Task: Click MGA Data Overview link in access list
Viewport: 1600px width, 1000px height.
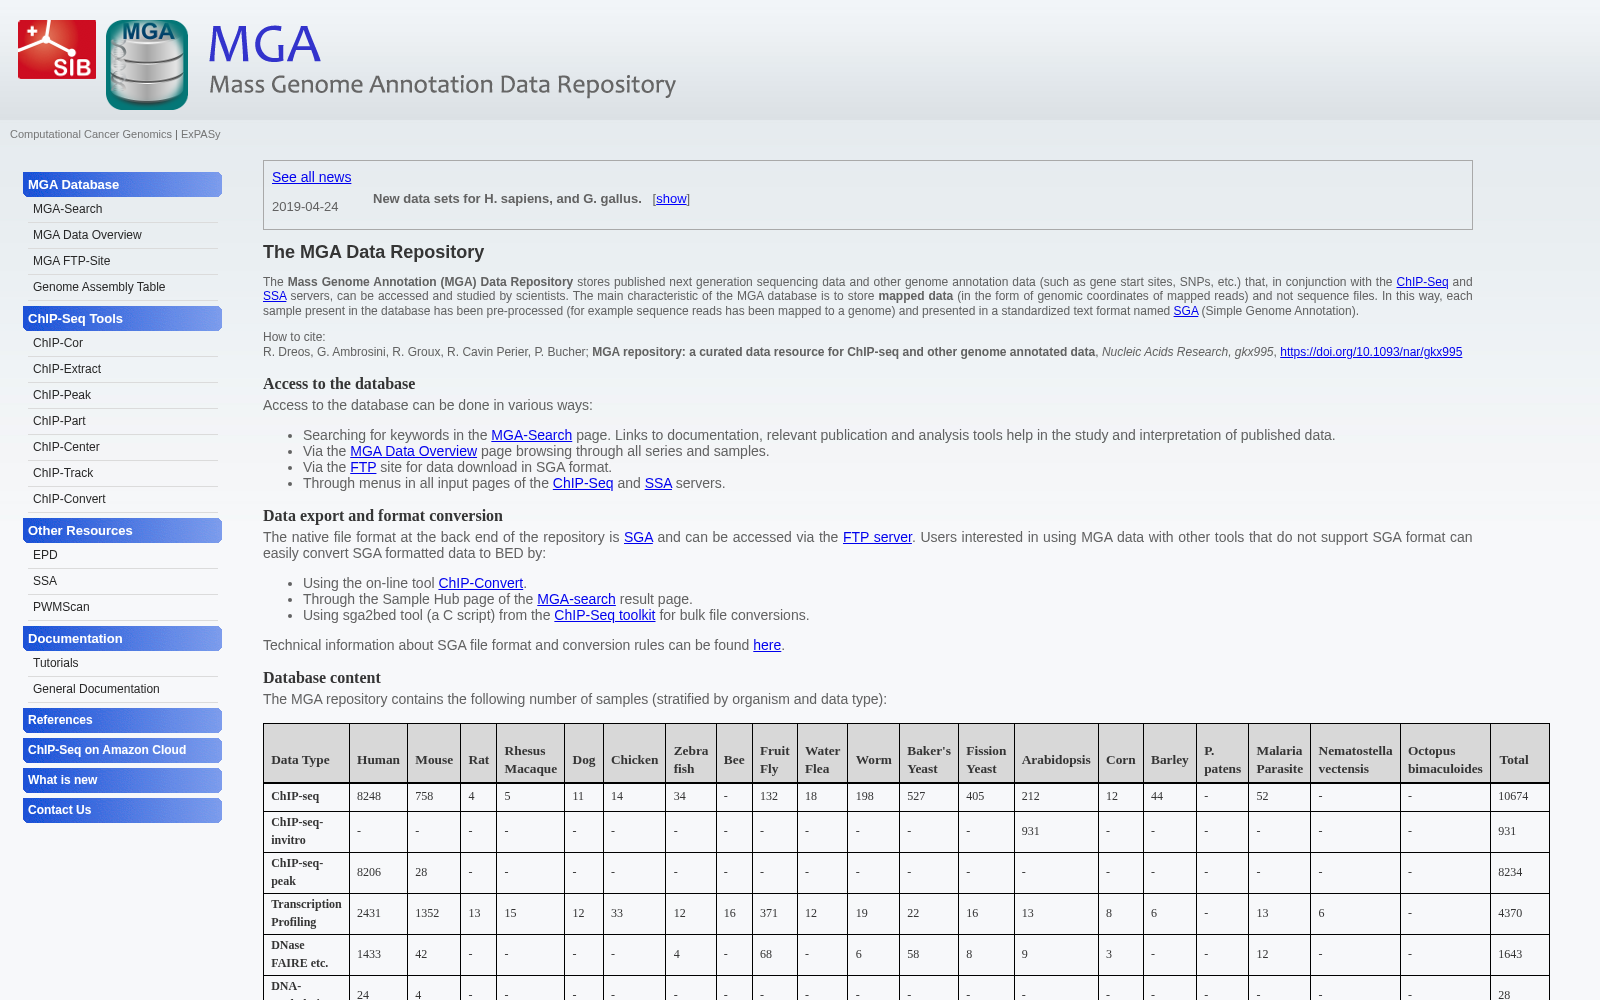Action: coord(413,451)
